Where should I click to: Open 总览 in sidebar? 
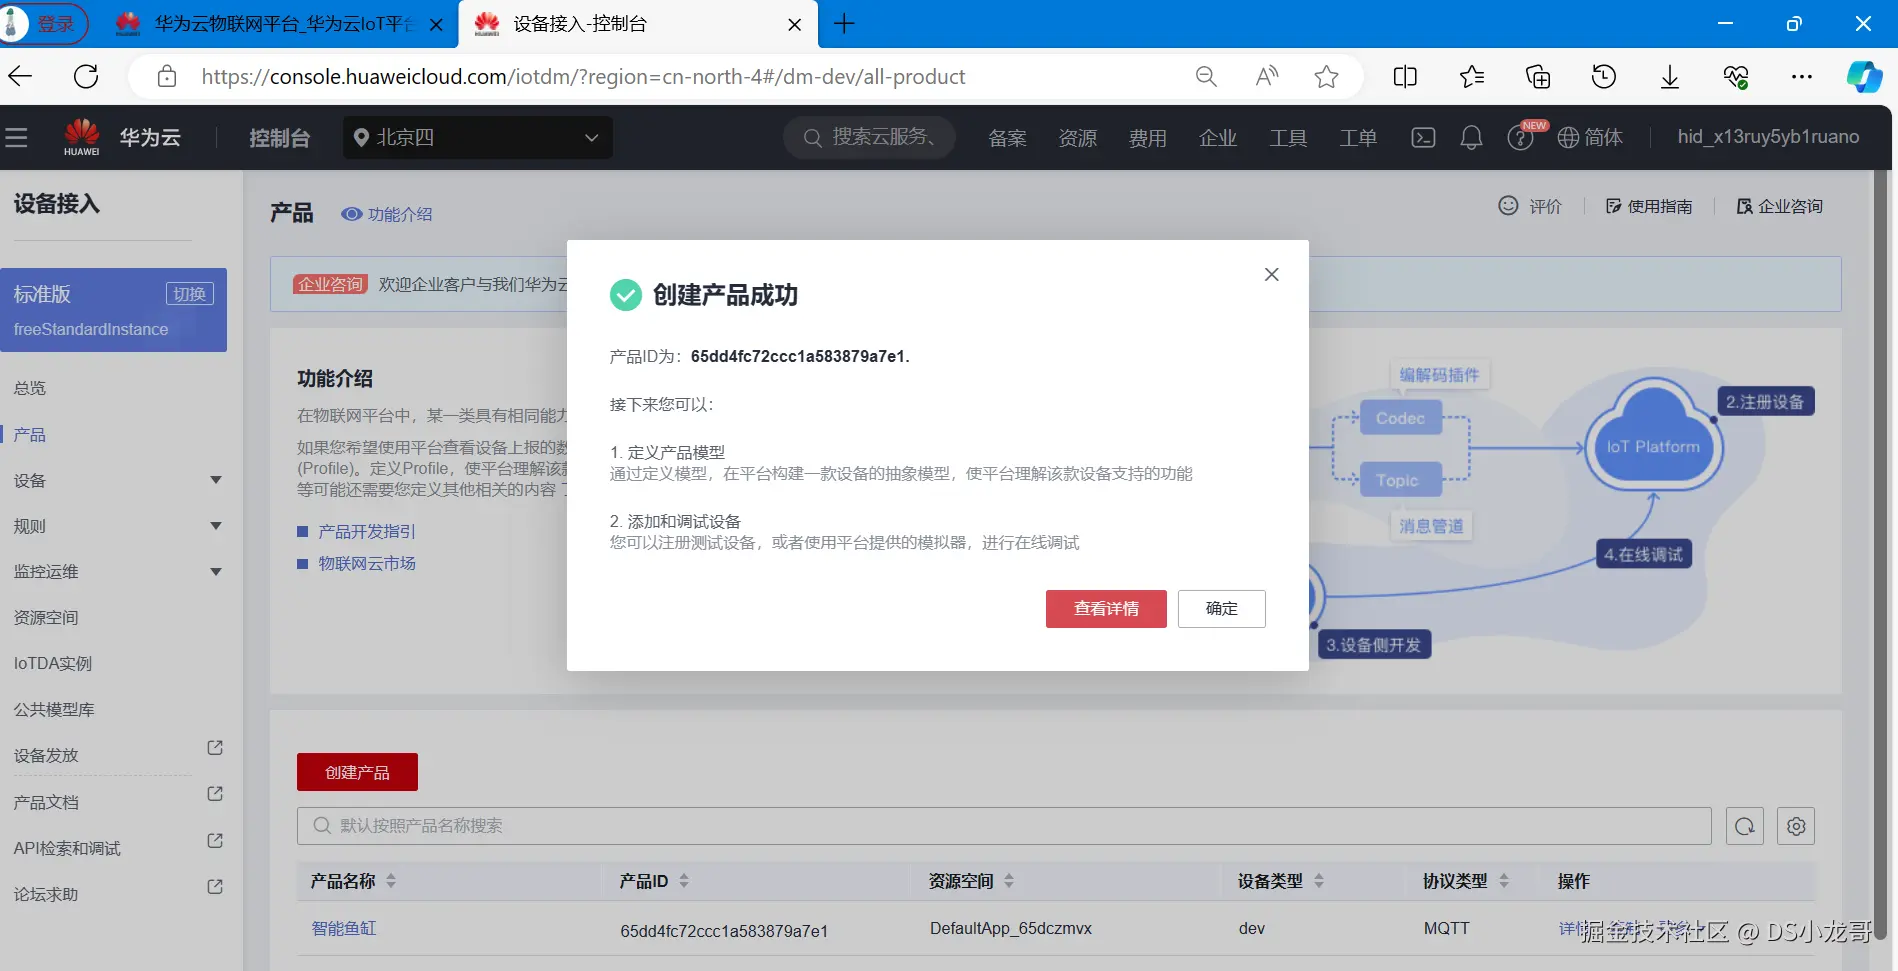point(30,388)
